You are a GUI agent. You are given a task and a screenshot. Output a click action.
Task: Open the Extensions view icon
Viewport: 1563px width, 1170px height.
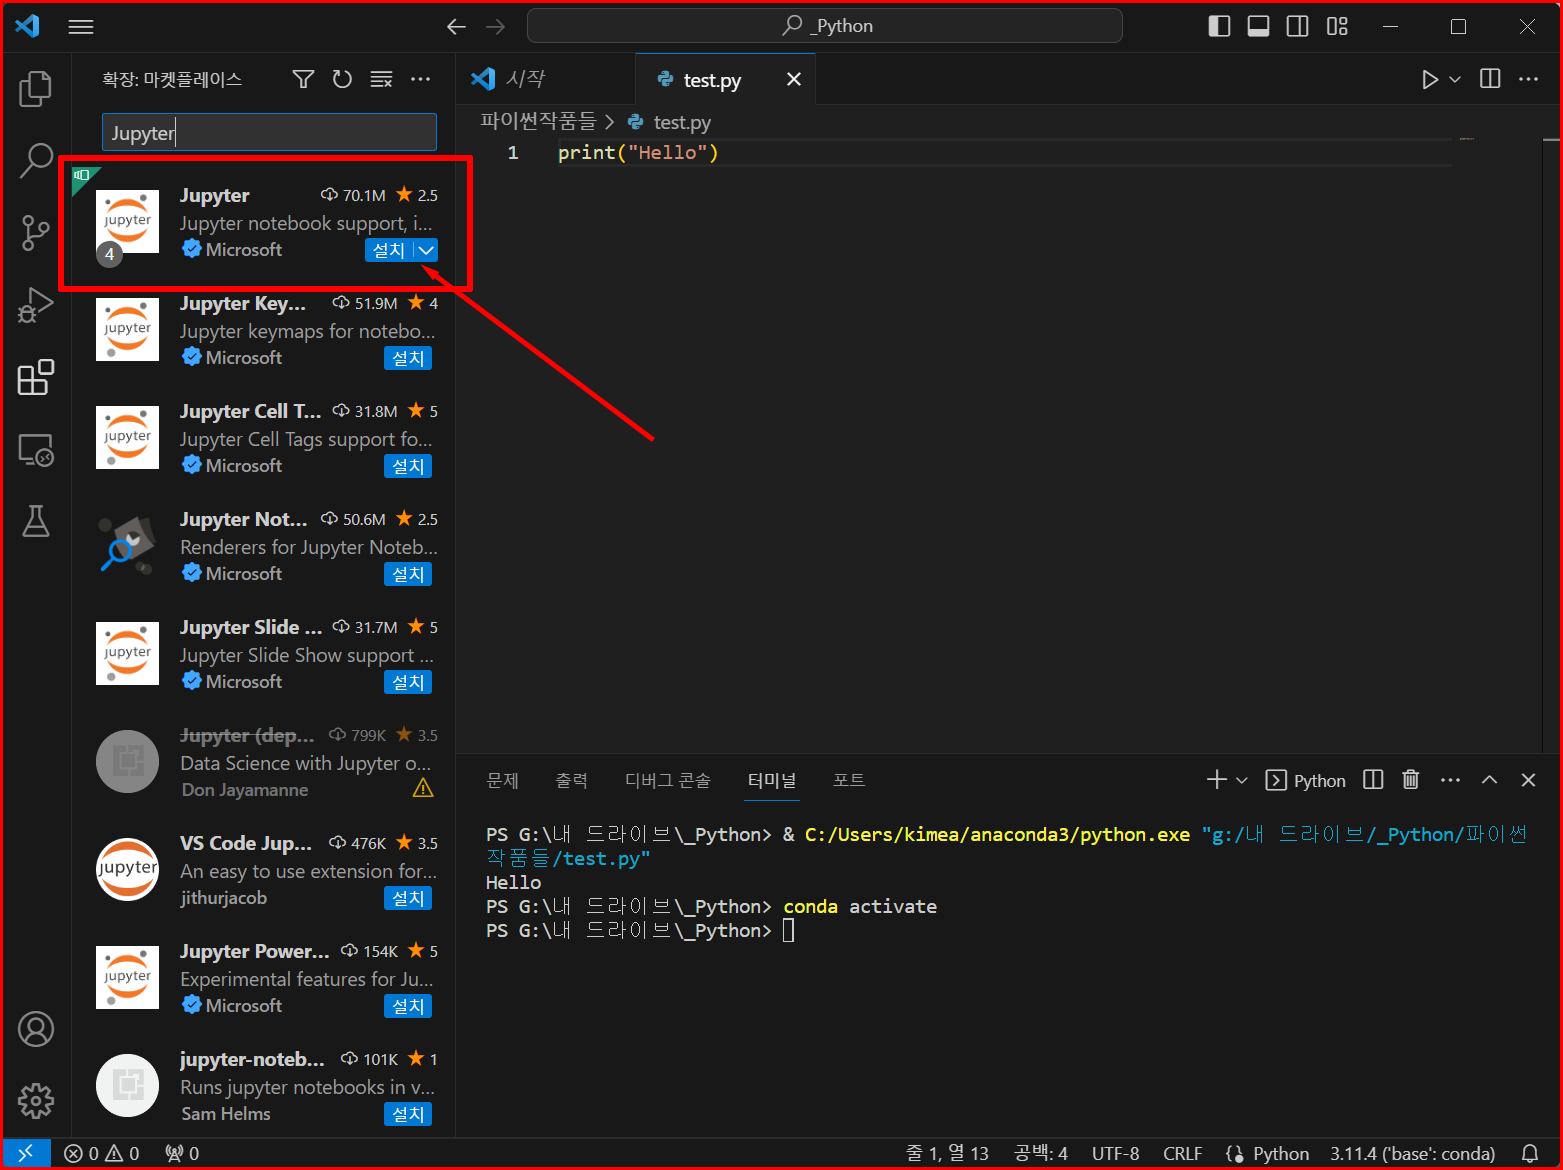click(36, 377)
